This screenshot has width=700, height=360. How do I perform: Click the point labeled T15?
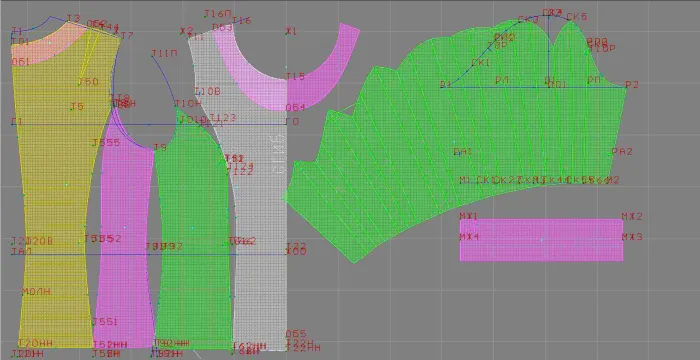(x=296, y=76)
